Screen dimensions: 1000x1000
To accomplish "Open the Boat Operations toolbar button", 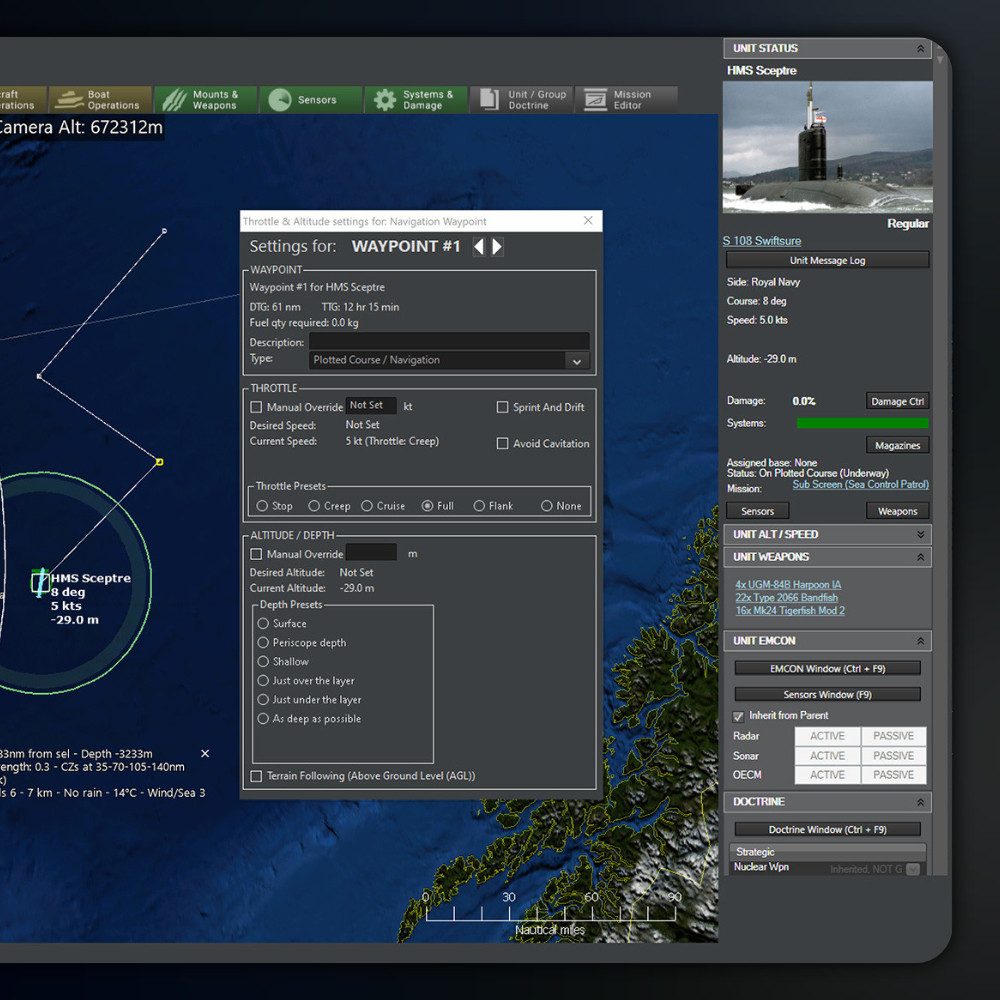I will tap(100, 100).
